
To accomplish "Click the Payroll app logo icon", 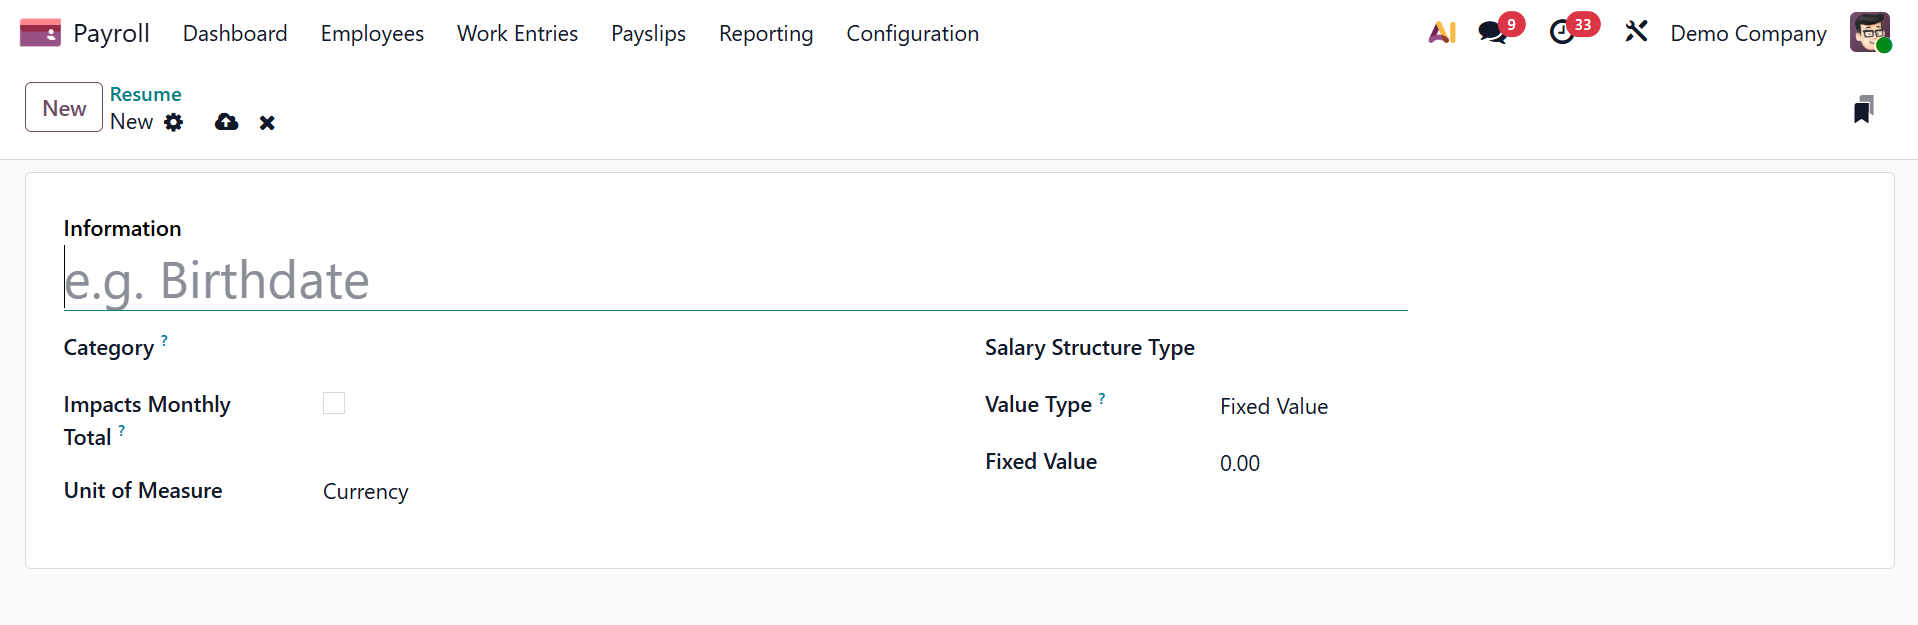I will click(x=40, y=33).
